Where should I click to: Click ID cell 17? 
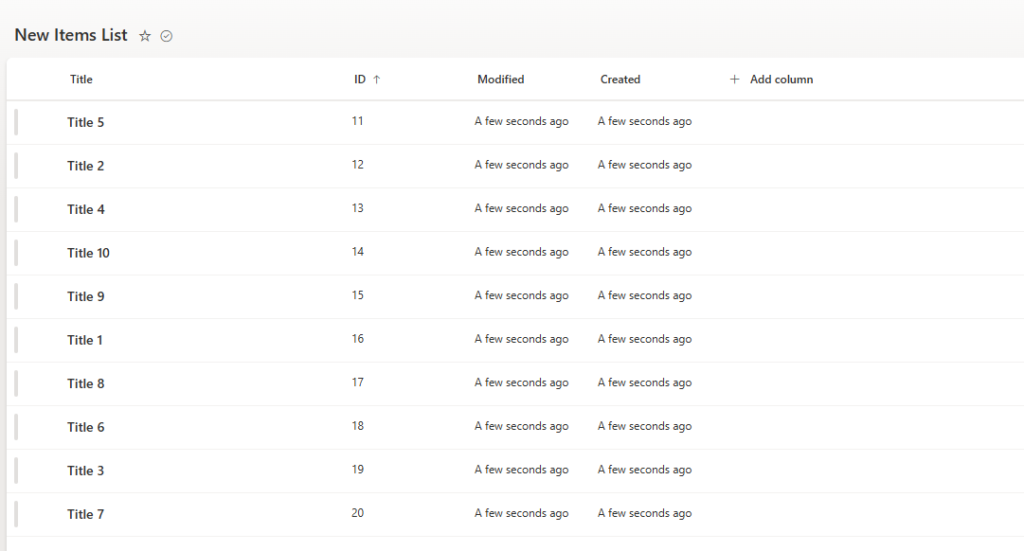[x=357, y=383]
